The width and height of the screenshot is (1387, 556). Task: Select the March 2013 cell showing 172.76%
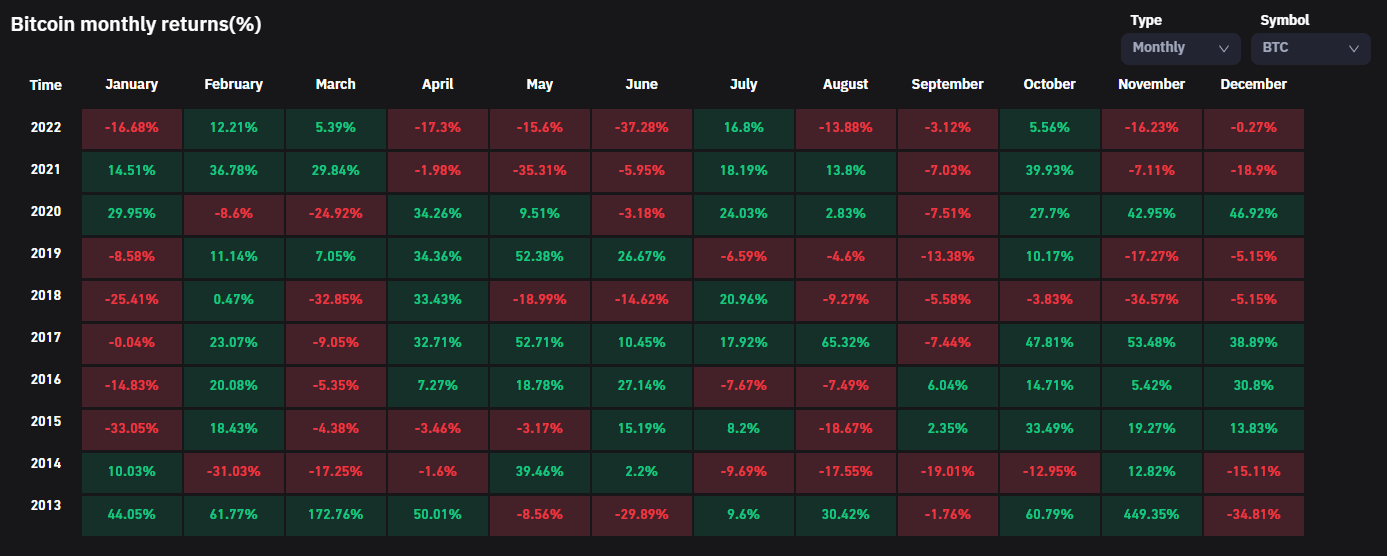pyautogui.click(x=336, y=515)
